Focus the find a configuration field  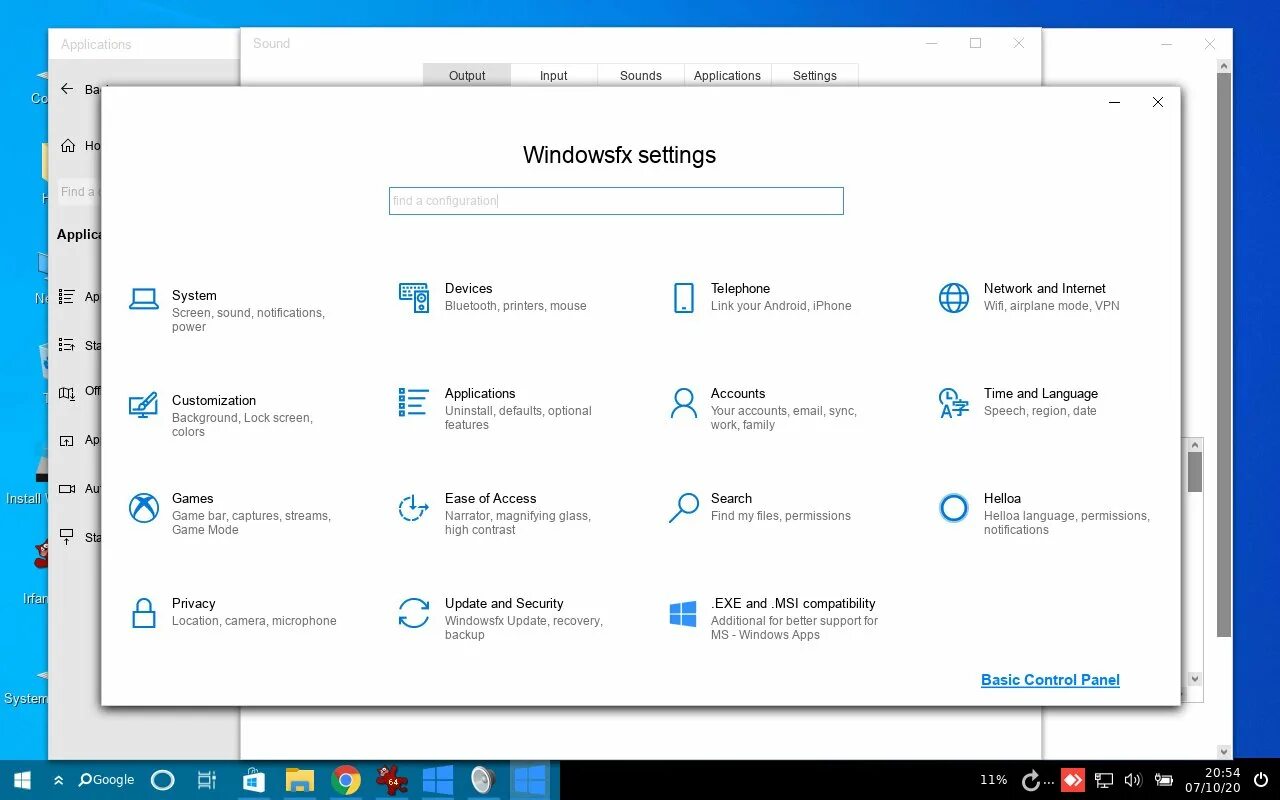[x=616, y=201]
